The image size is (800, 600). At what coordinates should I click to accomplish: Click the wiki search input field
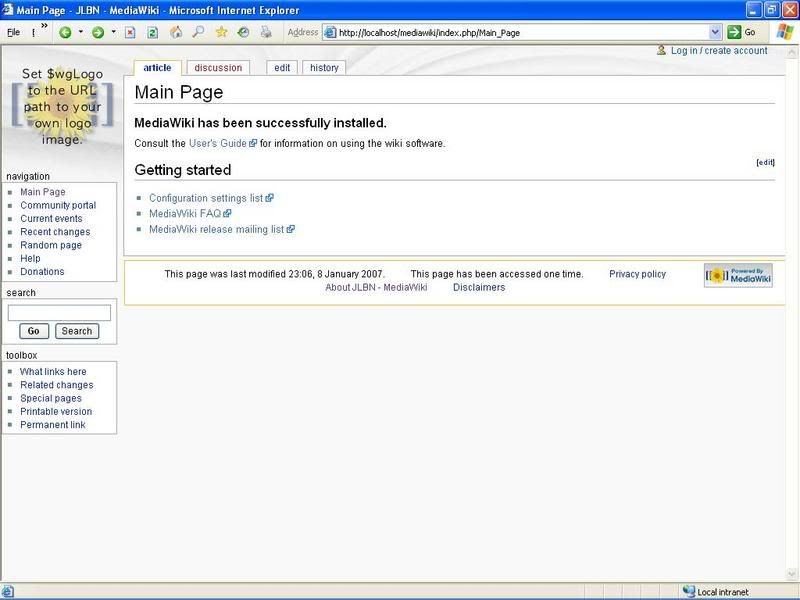[x=59, y=312]
